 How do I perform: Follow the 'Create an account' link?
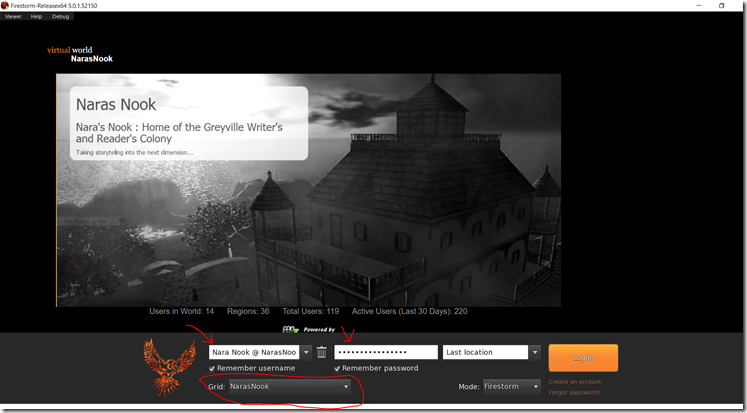tap(575, 382)
